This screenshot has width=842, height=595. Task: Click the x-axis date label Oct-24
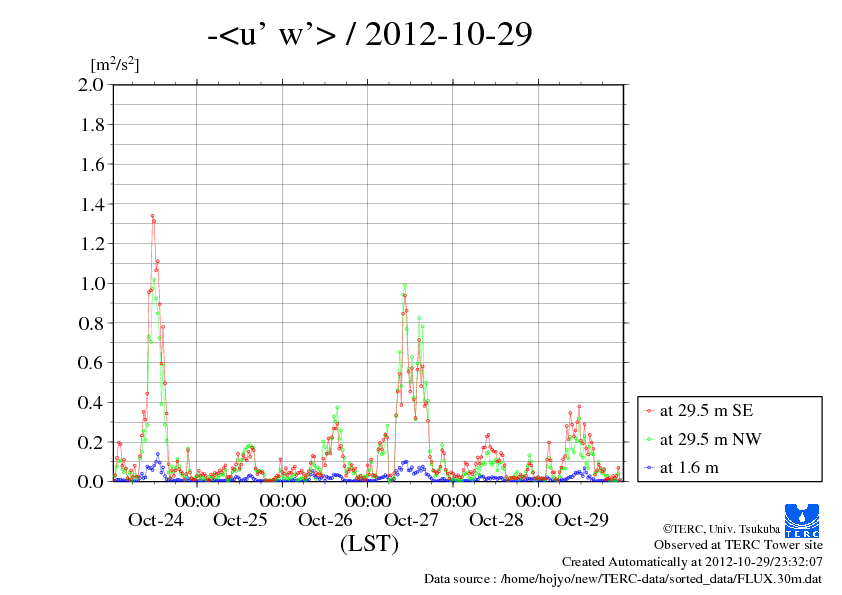156,520
